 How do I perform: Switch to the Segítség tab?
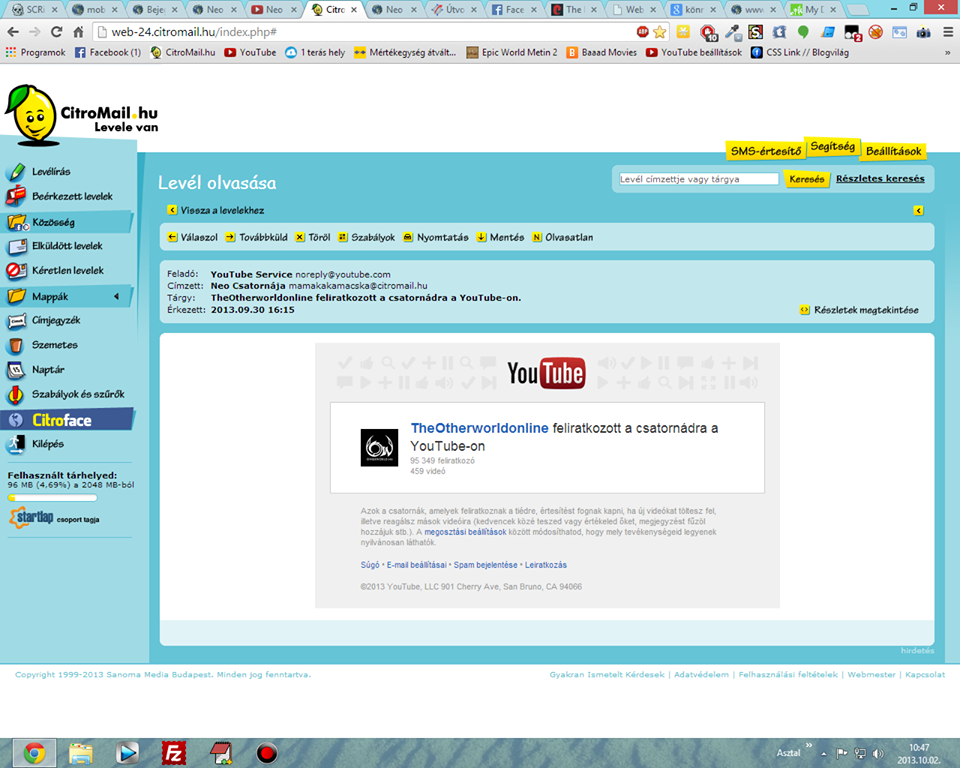point(833,146)
